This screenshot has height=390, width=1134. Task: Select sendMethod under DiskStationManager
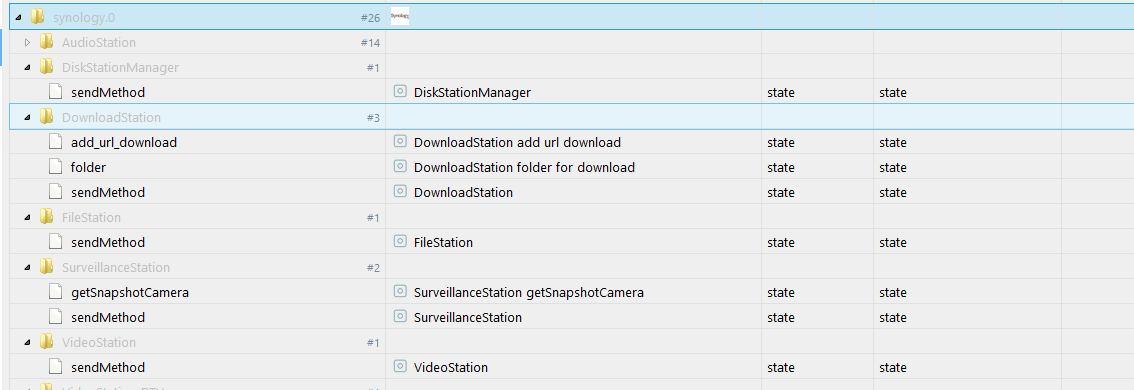click(108, 93)
